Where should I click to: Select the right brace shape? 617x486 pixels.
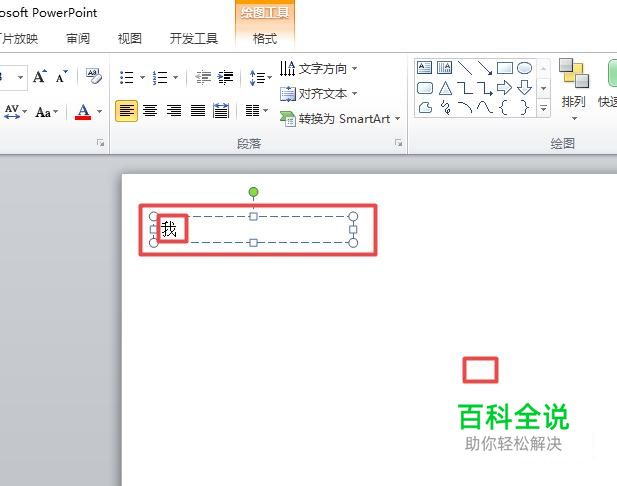click(525, 107)
